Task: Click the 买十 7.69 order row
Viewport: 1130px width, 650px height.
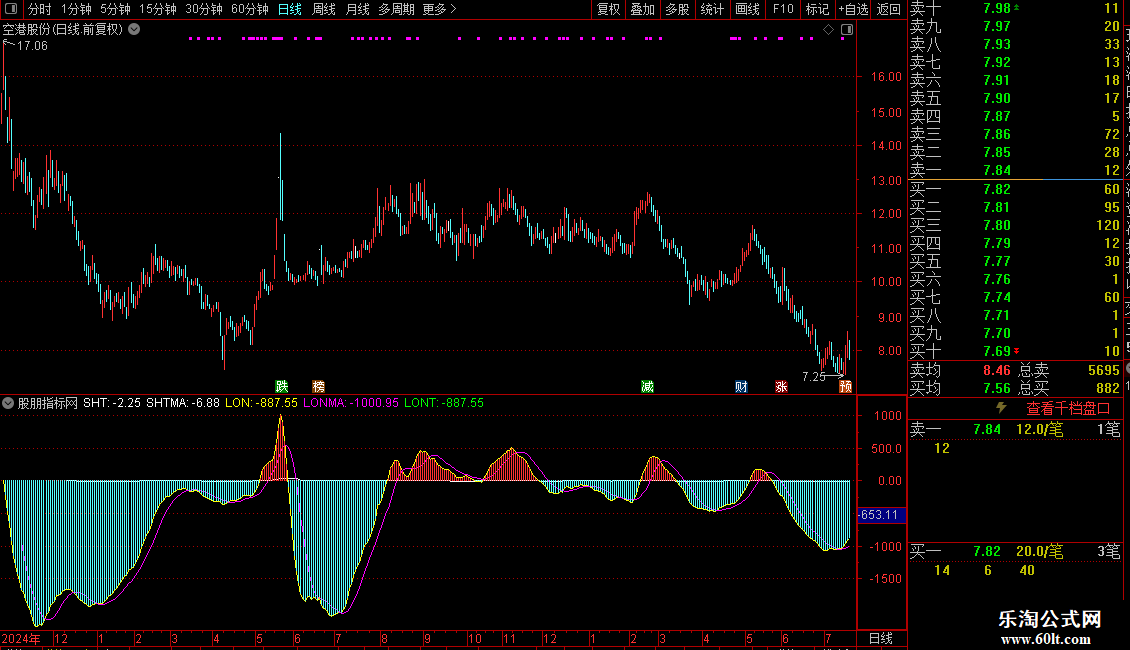Action: coord(1015,351)
